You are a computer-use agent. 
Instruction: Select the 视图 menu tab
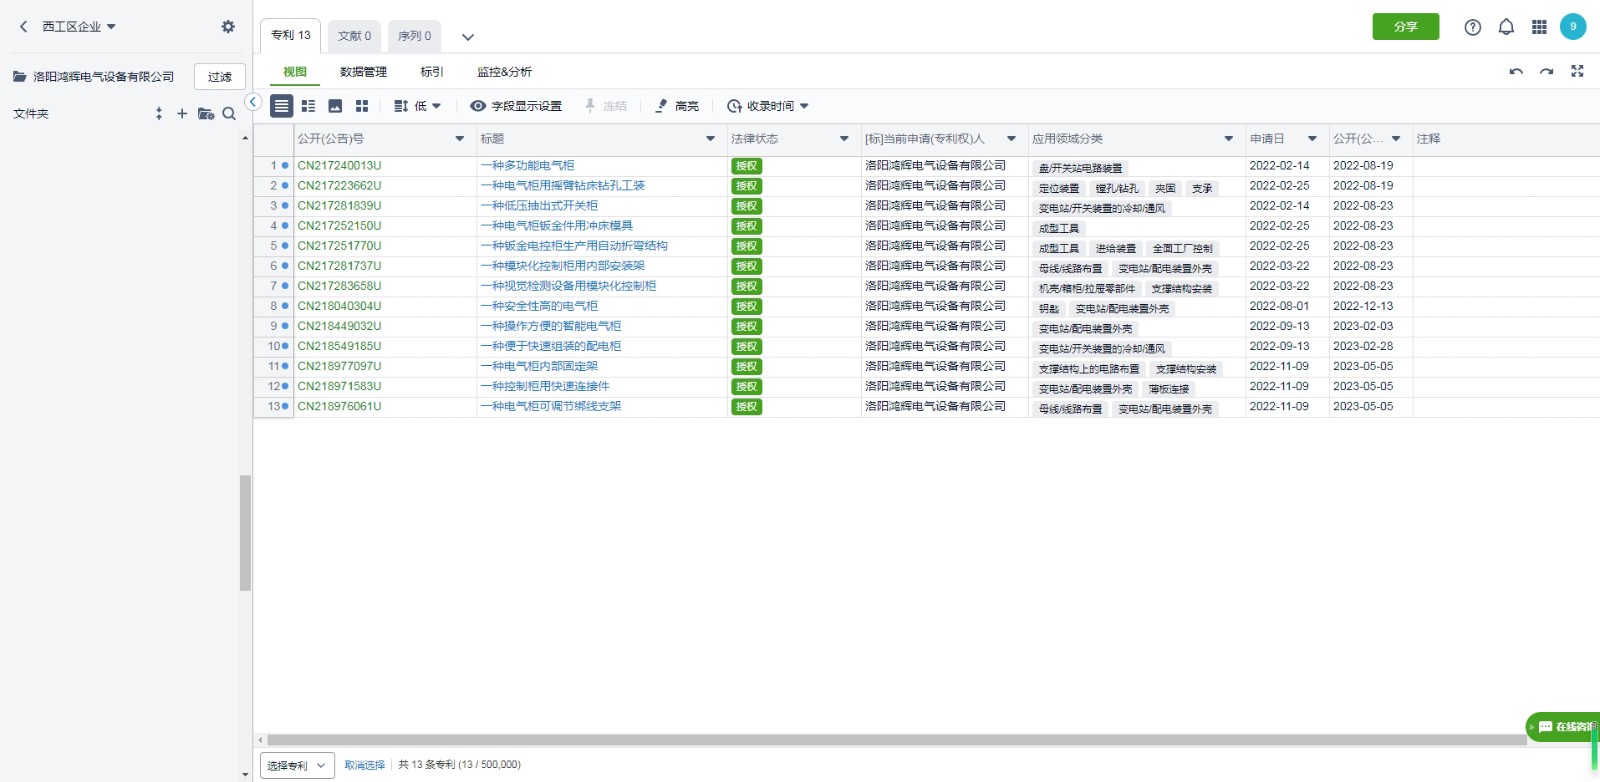(x=295, y=72)
